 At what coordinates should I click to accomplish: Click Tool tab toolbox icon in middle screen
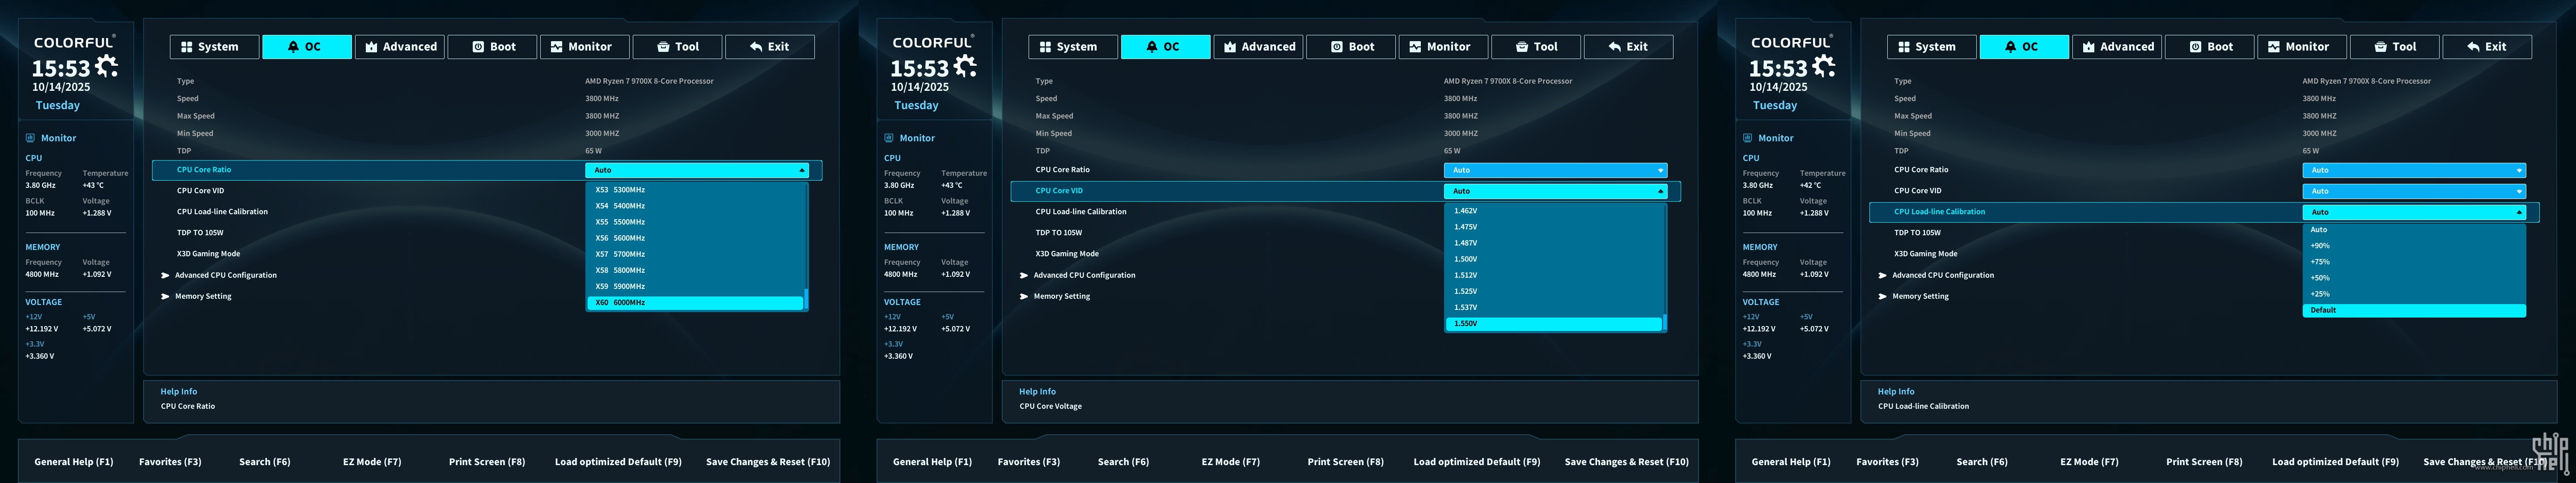pos(1522,47)
